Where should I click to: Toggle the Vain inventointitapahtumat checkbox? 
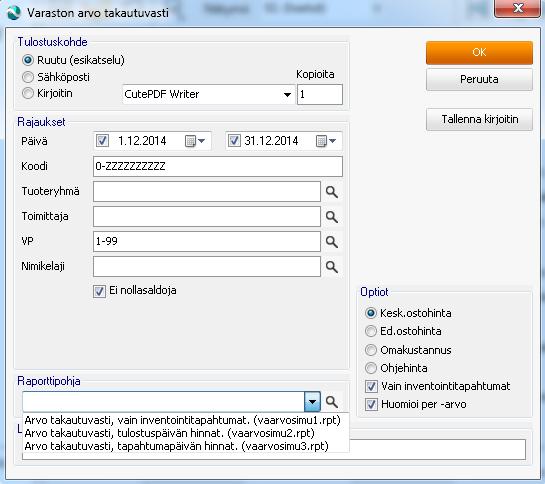pos(371,386)
